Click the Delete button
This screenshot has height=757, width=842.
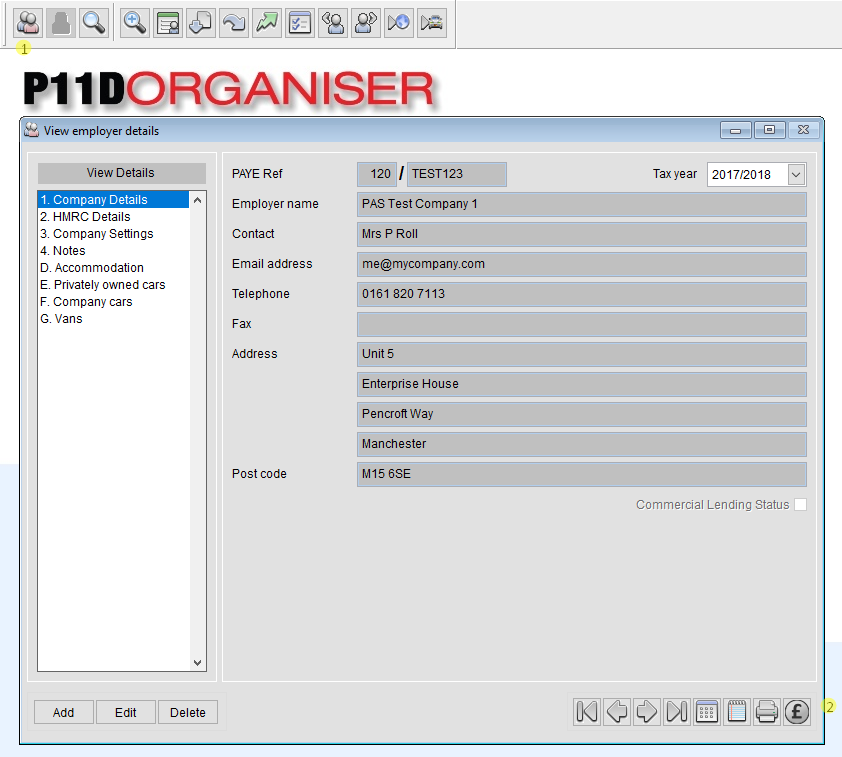click(188, 712)
